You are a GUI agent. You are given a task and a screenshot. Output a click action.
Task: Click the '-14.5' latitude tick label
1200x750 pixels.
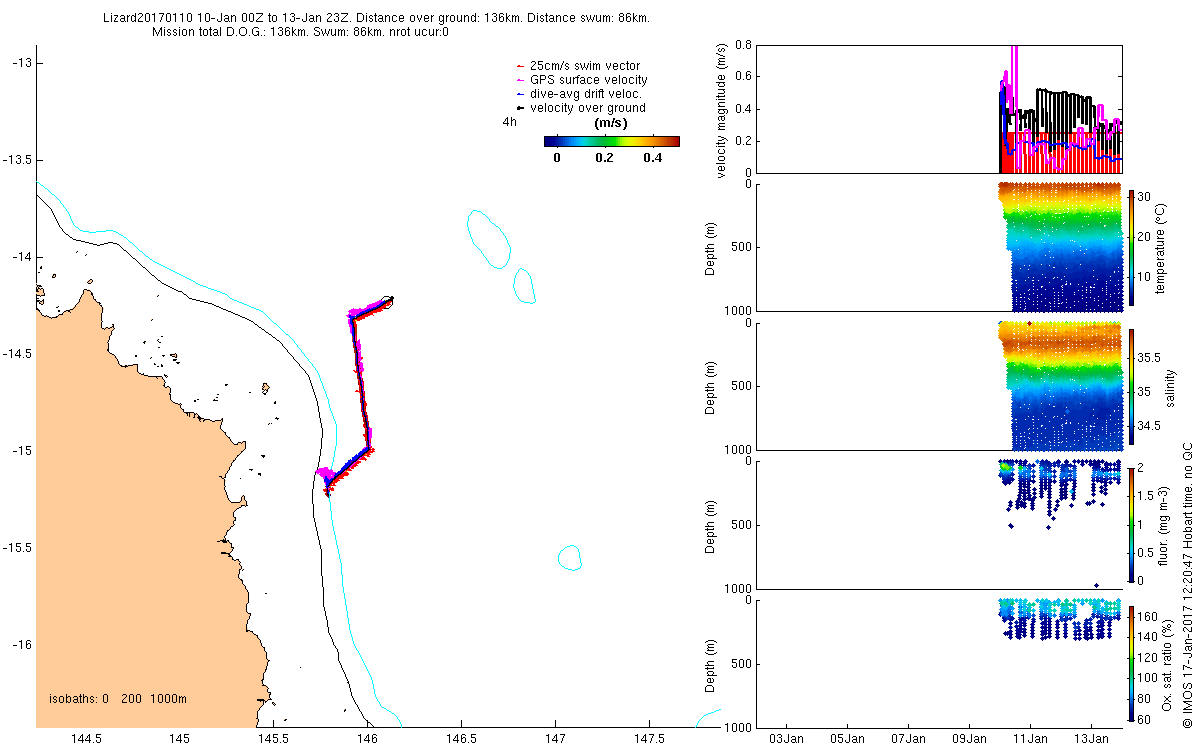pyautogui.click(x=18, y=354)
